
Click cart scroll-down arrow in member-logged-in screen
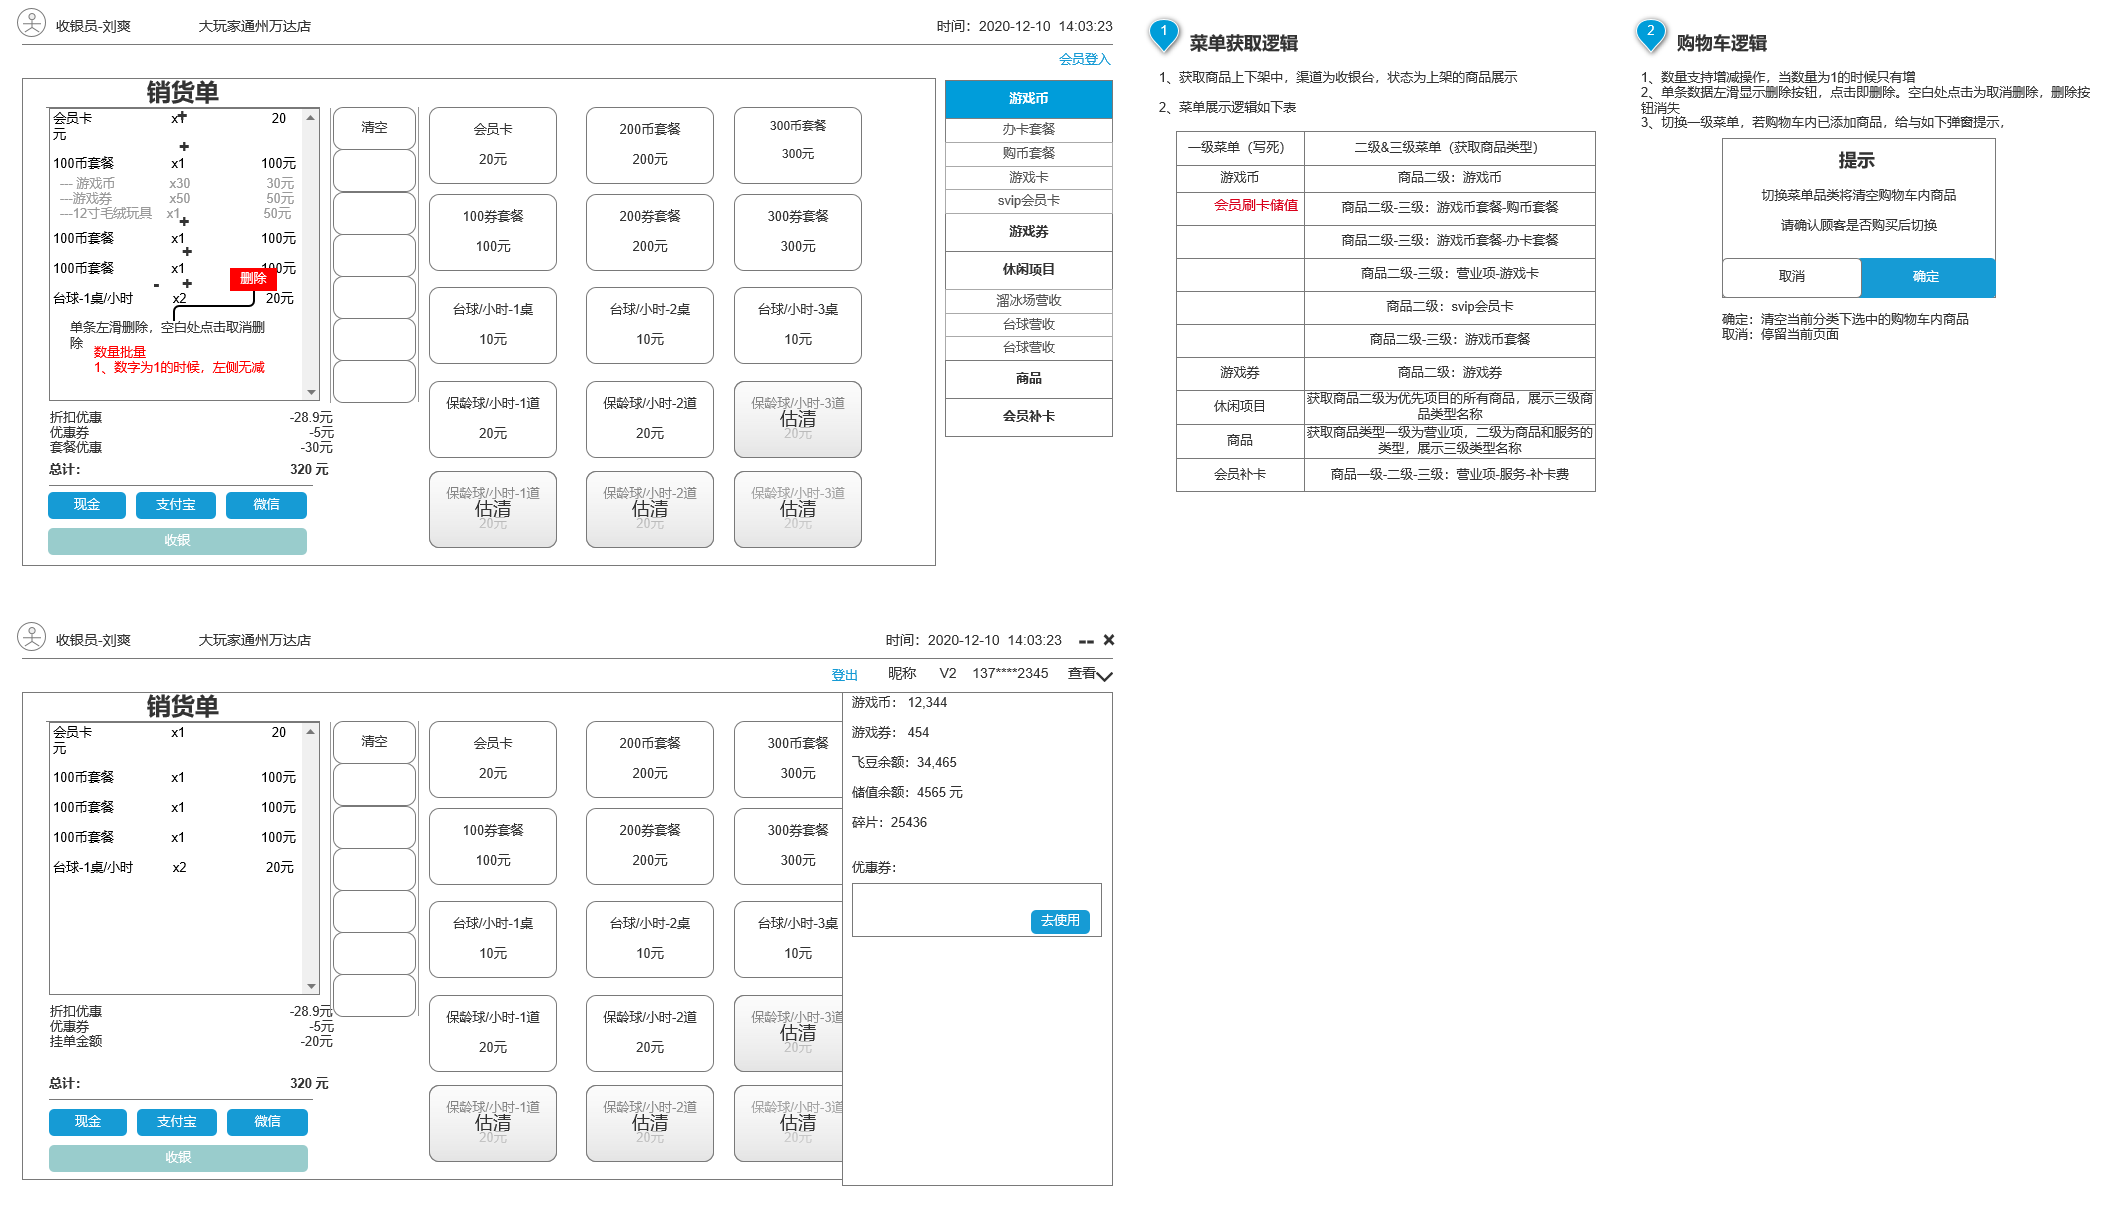(x=311, y=986)
